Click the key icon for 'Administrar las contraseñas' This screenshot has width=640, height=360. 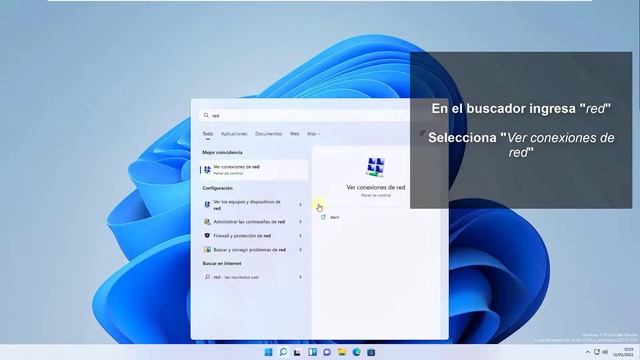pyautogui.click(x=207, y=222)
